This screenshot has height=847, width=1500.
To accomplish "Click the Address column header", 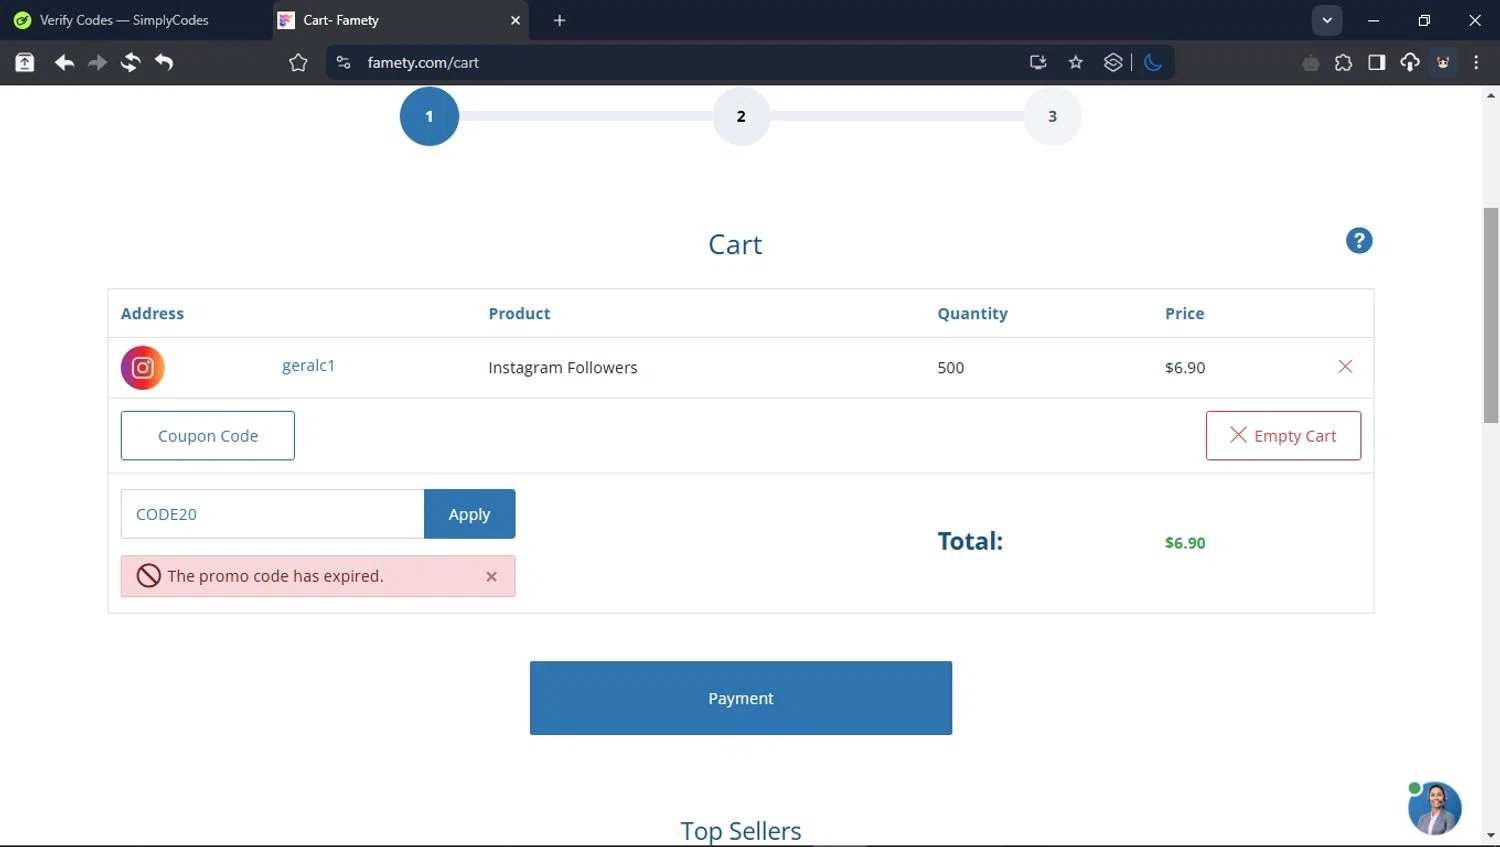I will pos(152,314).
